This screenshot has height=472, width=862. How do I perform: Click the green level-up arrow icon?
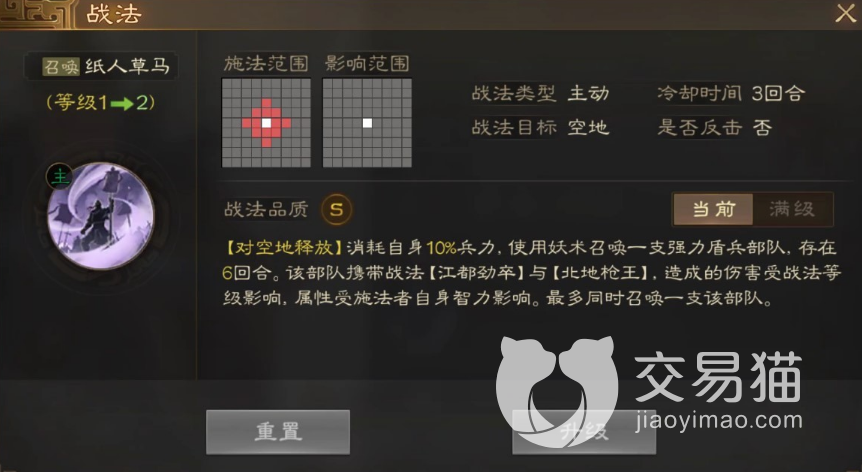(122, 103)
